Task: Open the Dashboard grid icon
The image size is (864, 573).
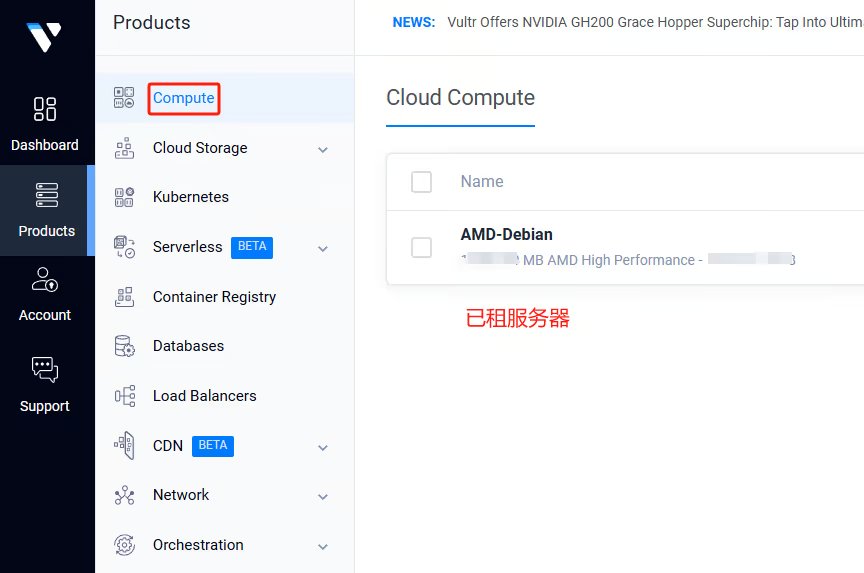Action: (45, 109)
